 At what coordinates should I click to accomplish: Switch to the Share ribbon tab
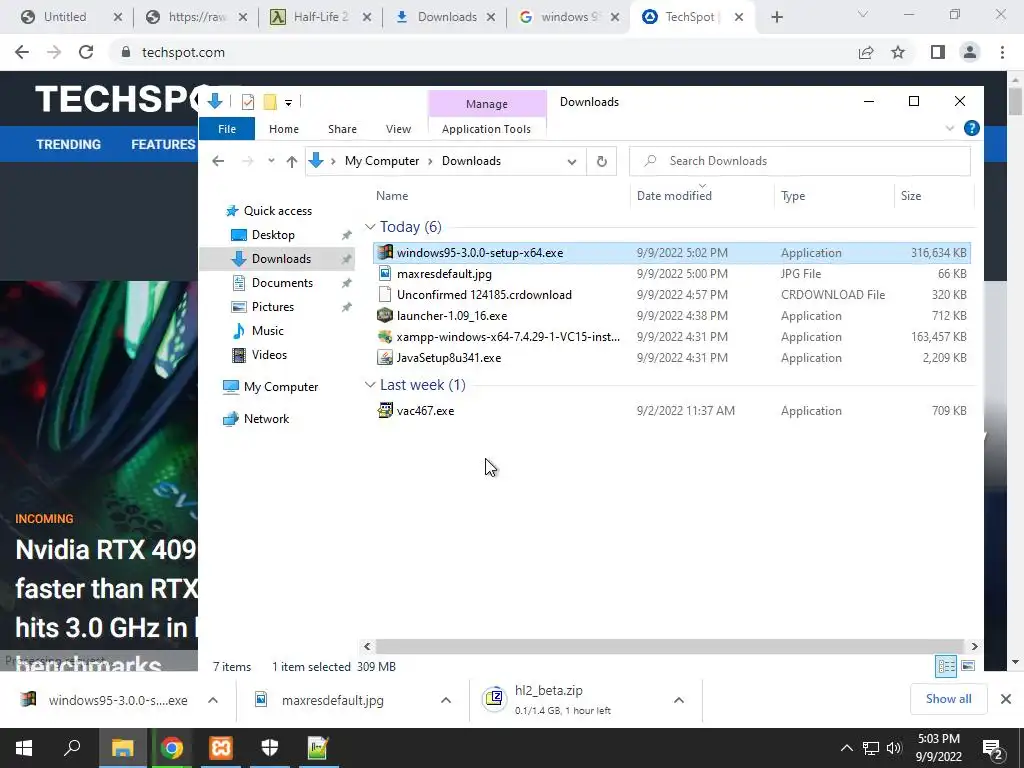click(342, 129)
